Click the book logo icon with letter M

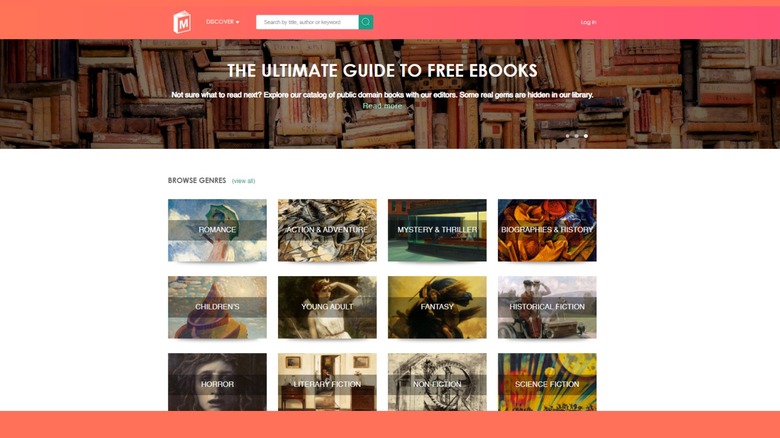point(182,22)
